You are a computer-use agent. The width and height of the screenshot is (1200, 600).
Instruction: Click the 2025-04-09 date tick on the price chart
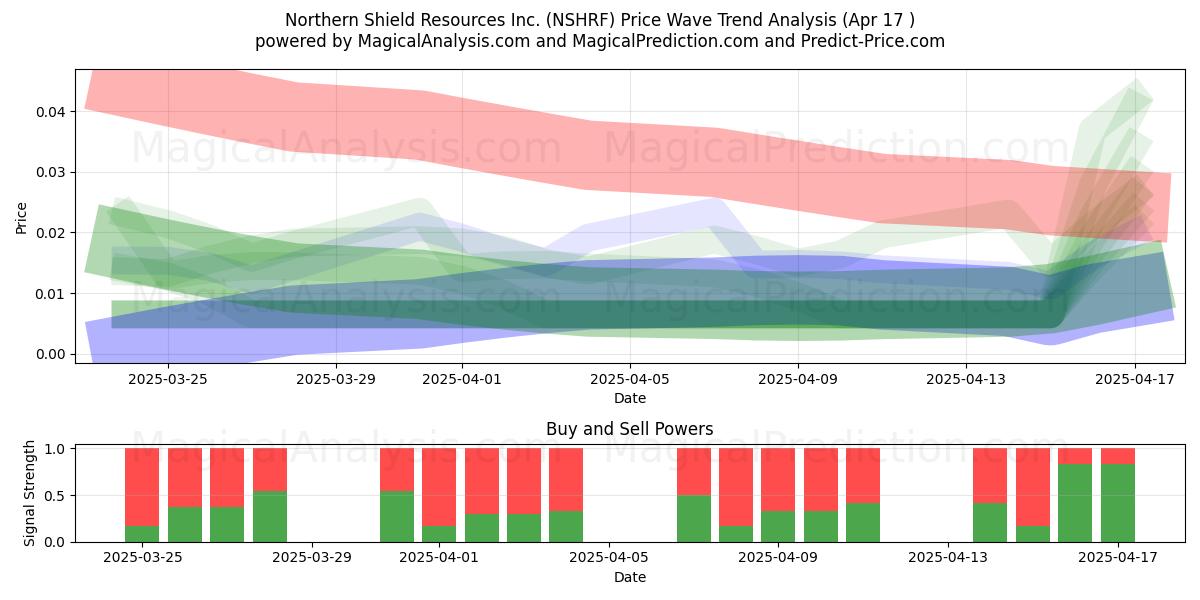pyautogui.click(x=798, y=379)
